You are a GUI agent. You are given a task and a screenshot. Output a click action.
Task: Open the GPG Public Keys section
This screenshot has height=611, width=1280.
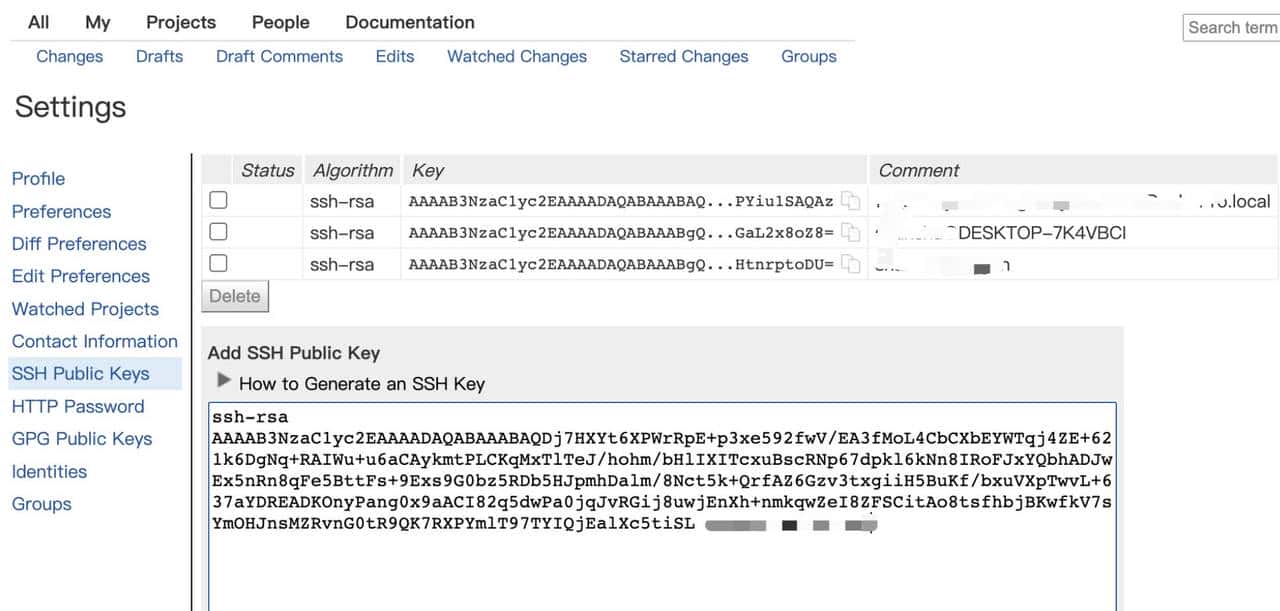(x=81, y=438)
